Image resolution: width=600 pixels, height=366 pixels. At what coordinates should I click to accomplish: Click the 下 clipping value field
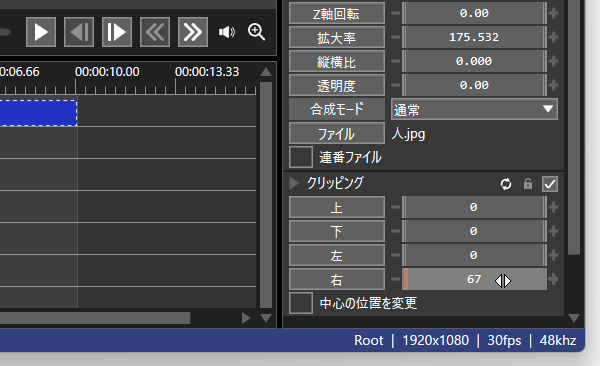point(474,231)
